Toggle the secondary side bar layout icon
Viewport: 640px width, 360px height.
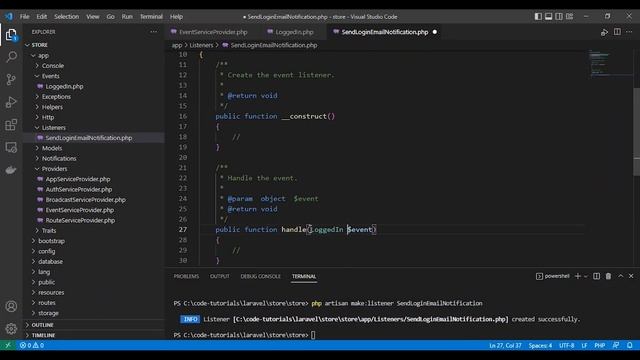(x=559, y=16)
